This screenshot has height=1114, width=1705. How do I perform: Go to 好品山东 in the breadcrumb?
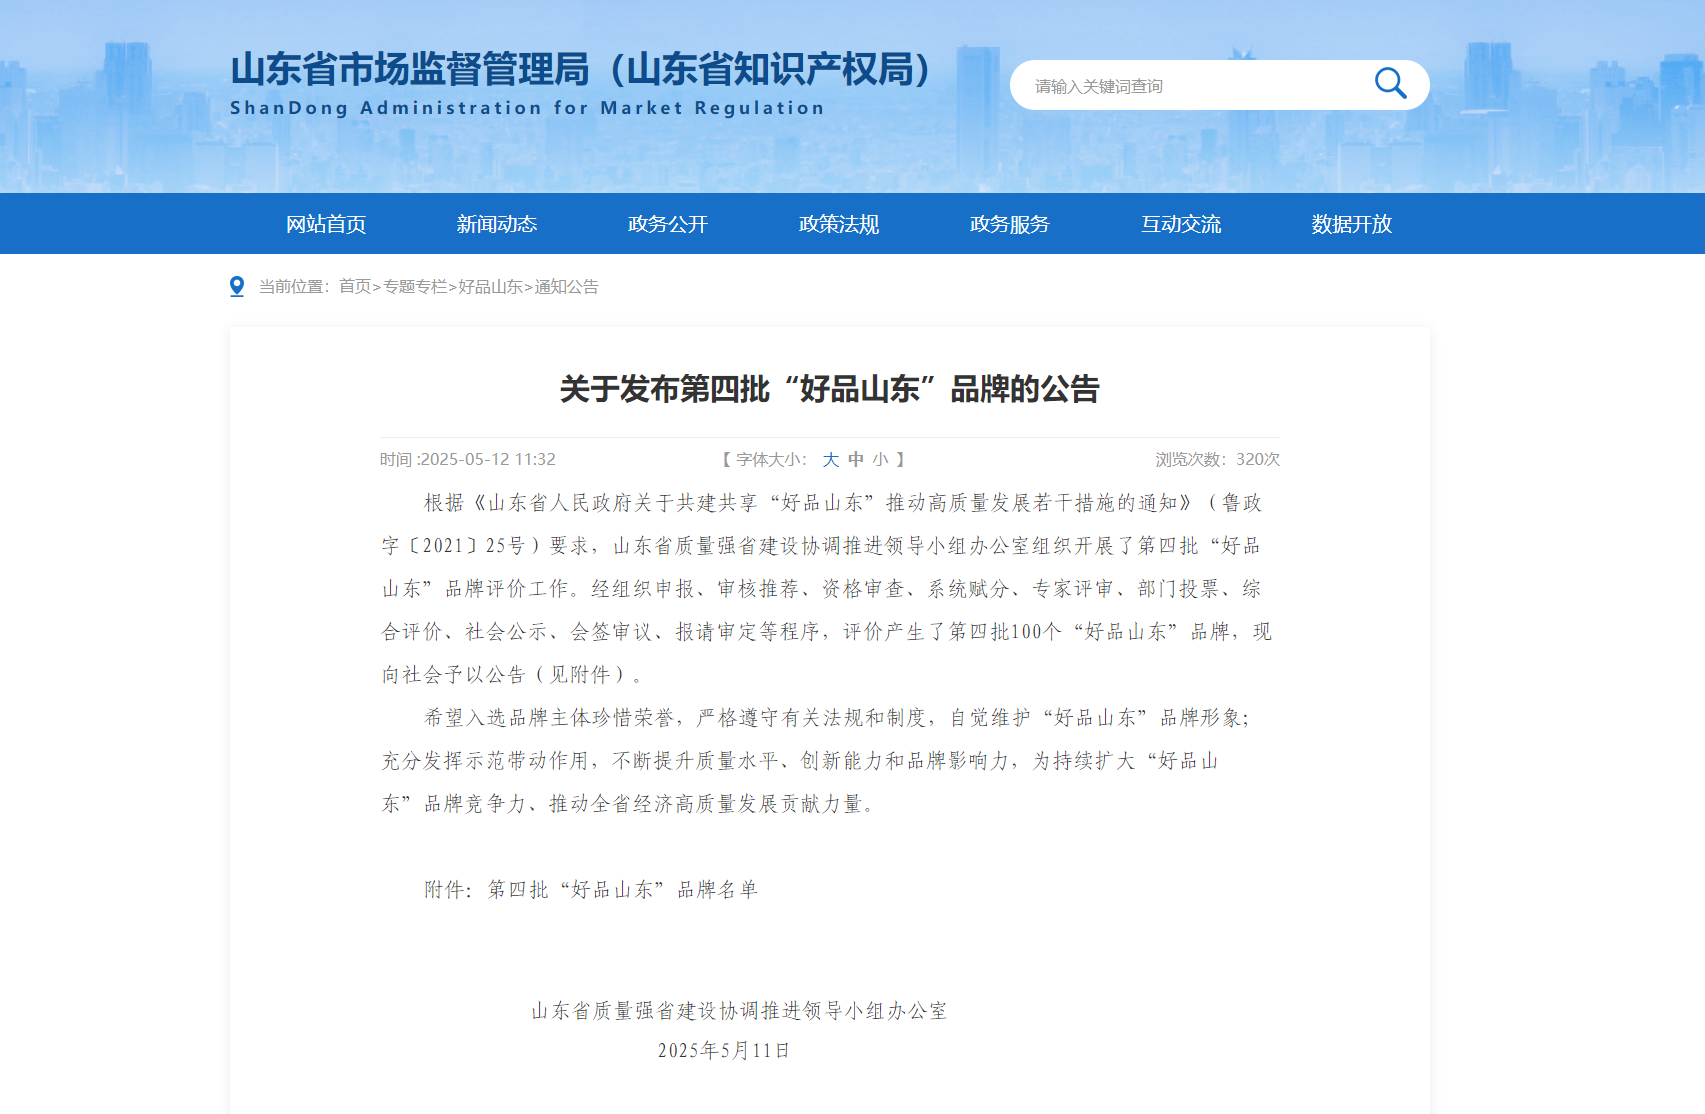coord(490,287)
